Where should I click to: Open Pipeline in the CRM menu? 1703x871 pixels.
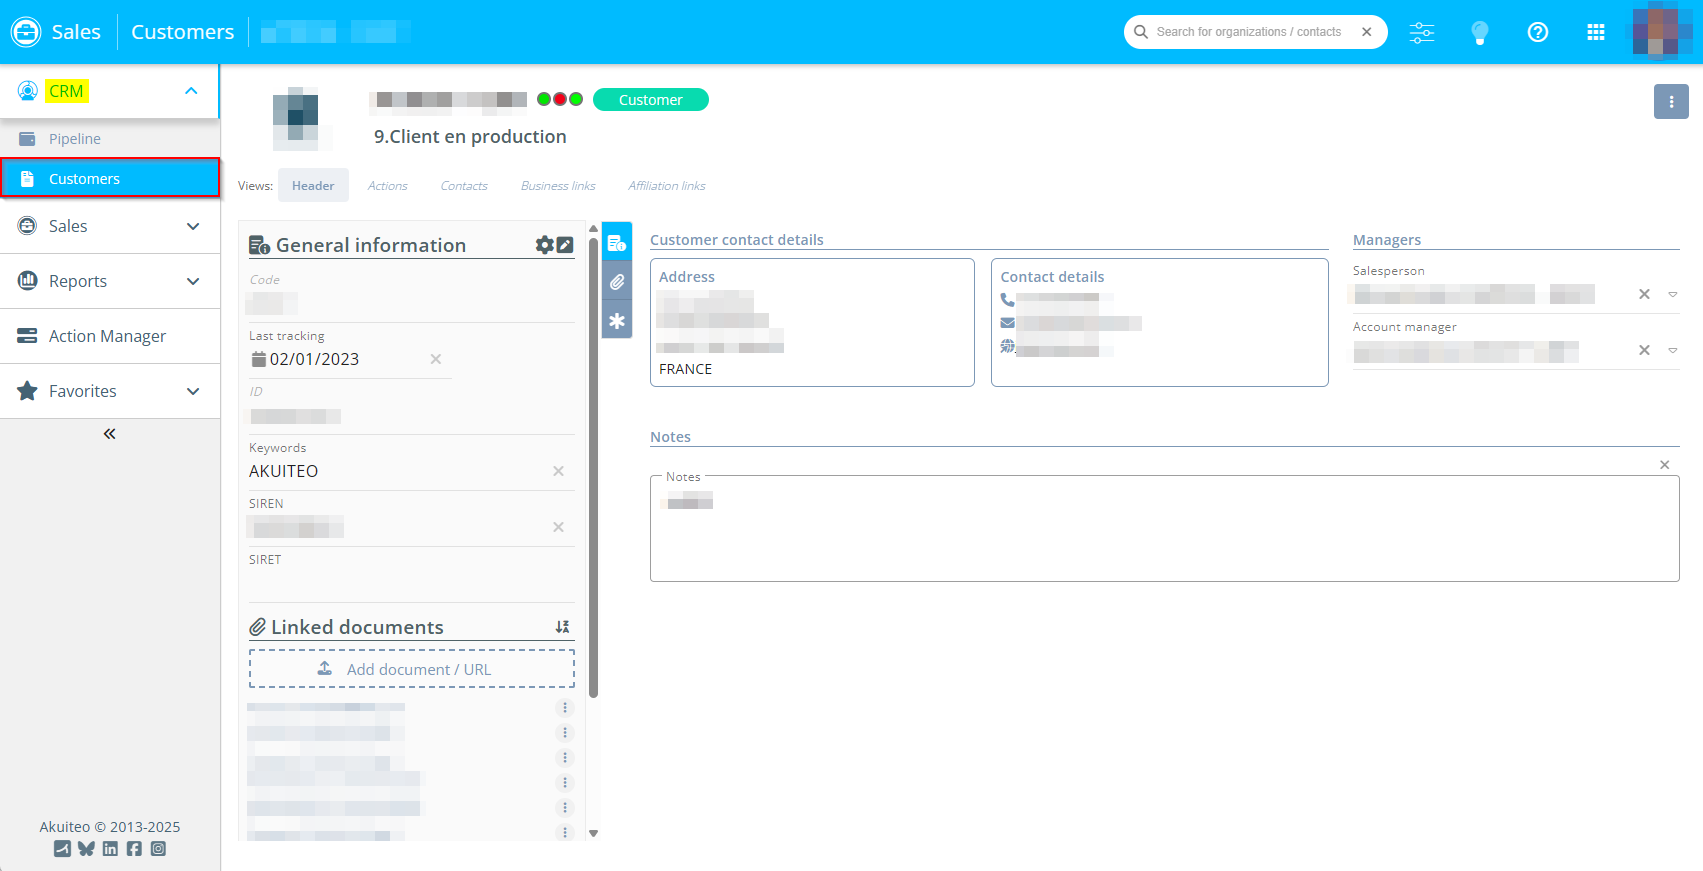[75, 139]
